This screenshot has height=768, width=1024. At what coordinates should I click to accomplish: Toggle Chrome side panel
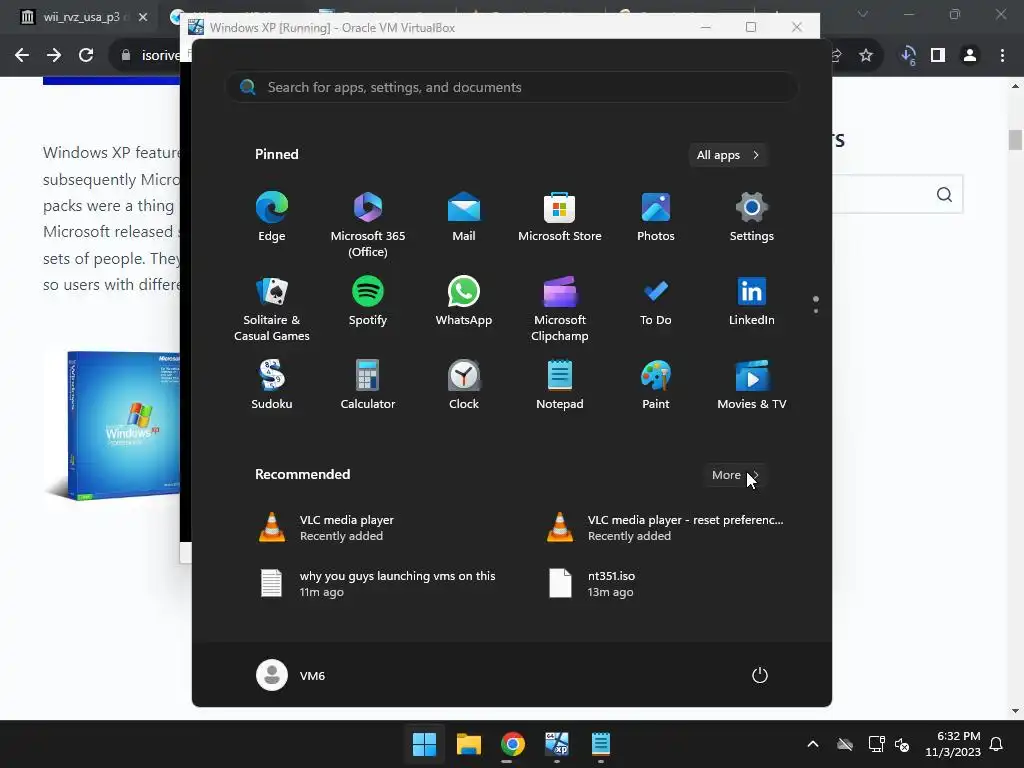(x=938, y=56)
